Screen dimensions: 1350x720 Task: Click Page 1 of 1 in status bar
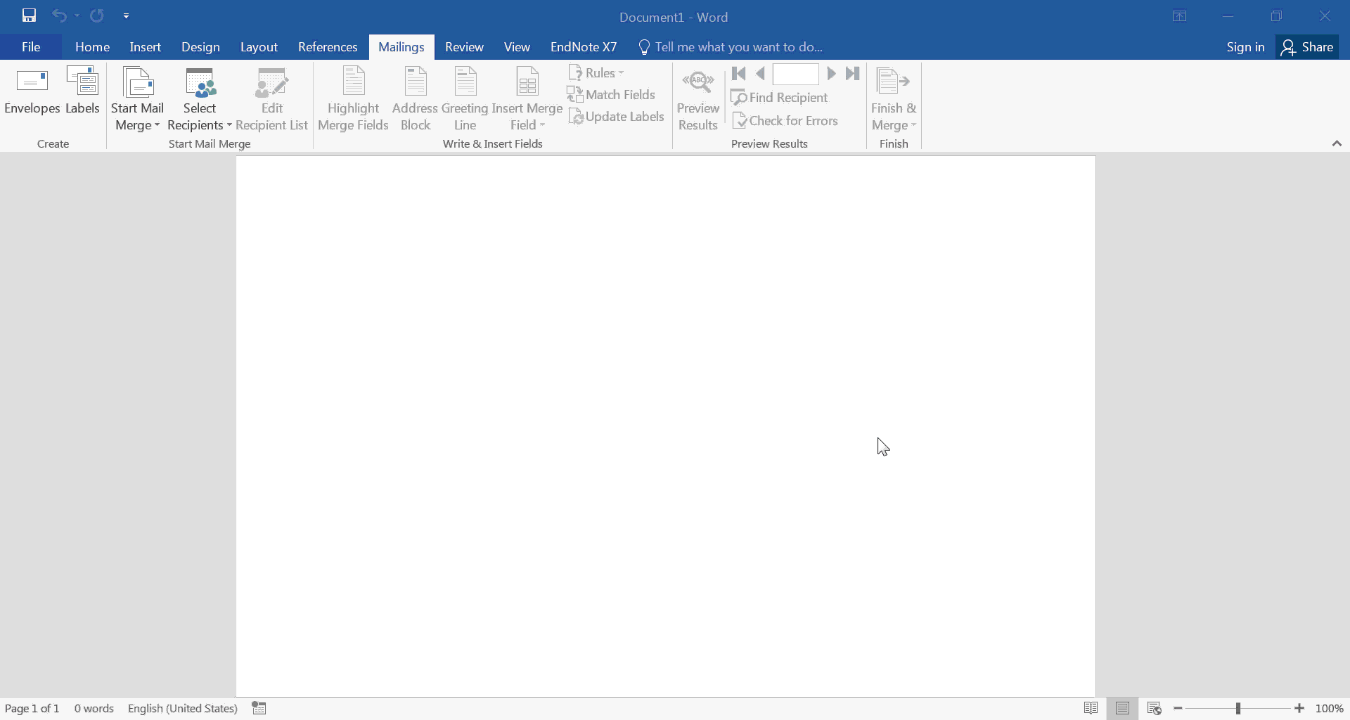click(x=32, y=708)
